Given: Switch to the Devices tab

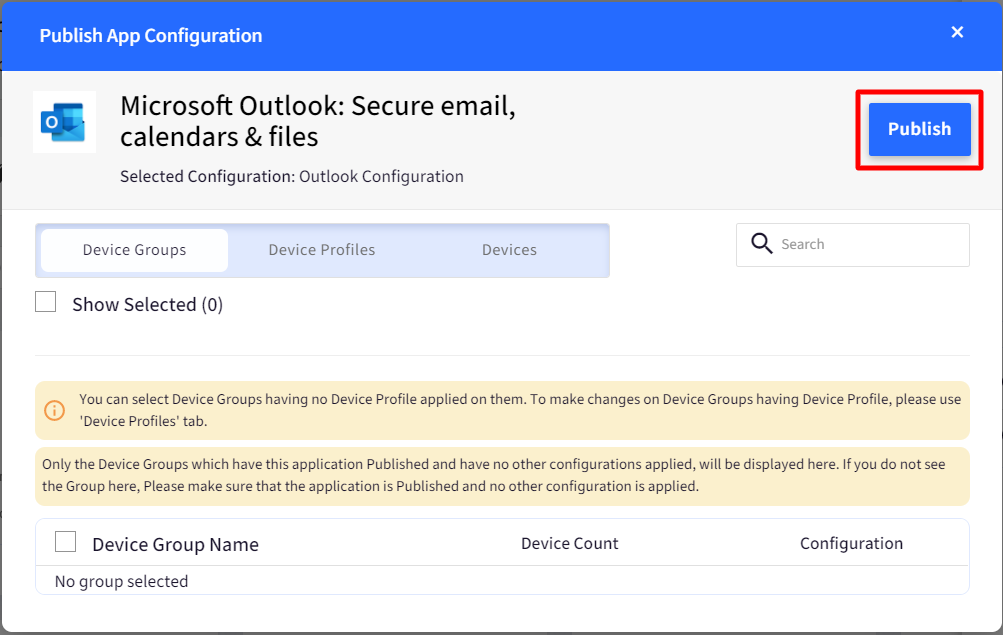Looking at the screenshot, I should tap(509, 250).
